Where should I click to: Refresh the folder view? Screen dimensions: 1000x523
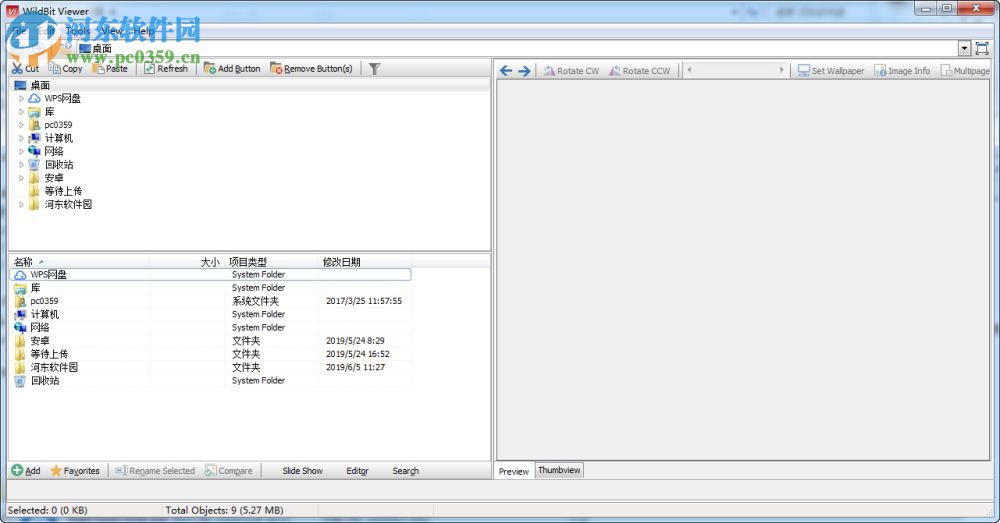click(x=166, y=68)
